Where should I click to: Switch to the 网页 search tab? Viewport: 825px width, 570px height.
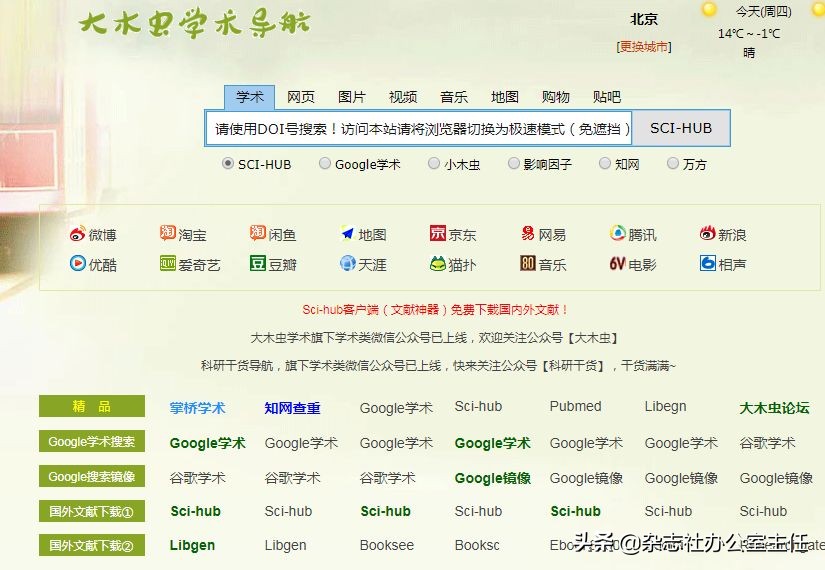300,97
